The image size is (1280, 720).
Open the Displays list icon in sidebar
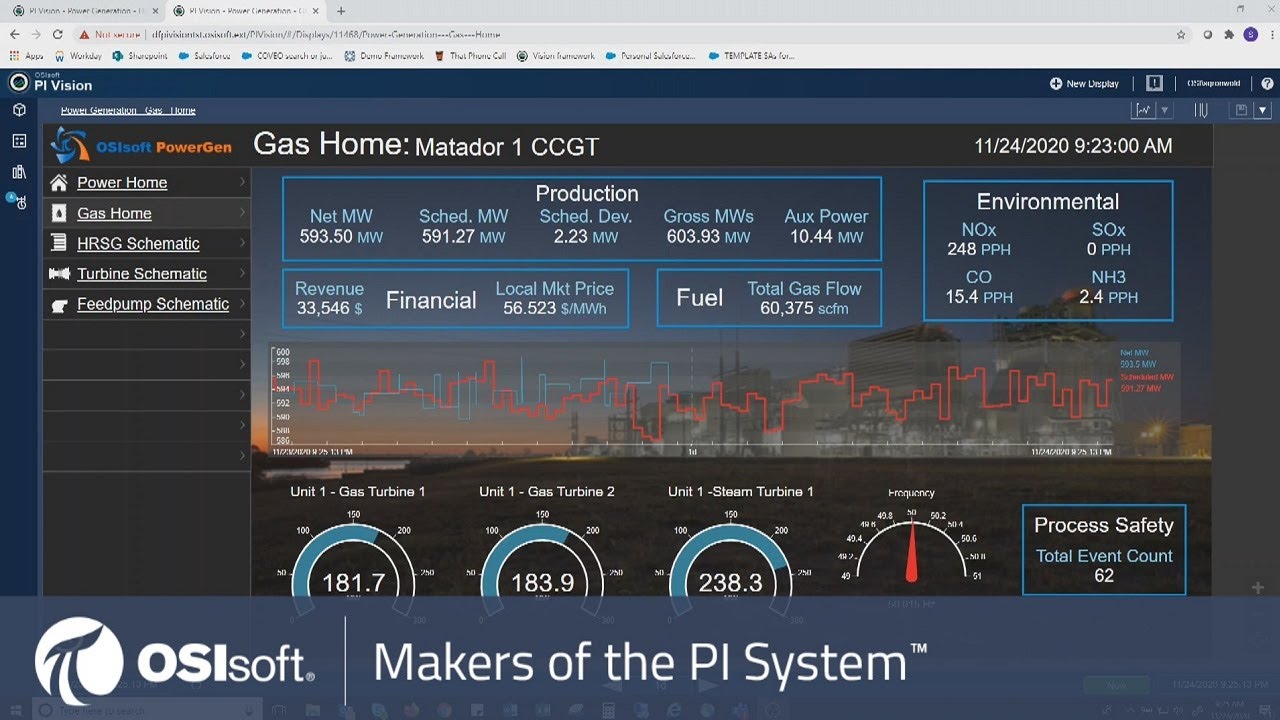[19, 141]
